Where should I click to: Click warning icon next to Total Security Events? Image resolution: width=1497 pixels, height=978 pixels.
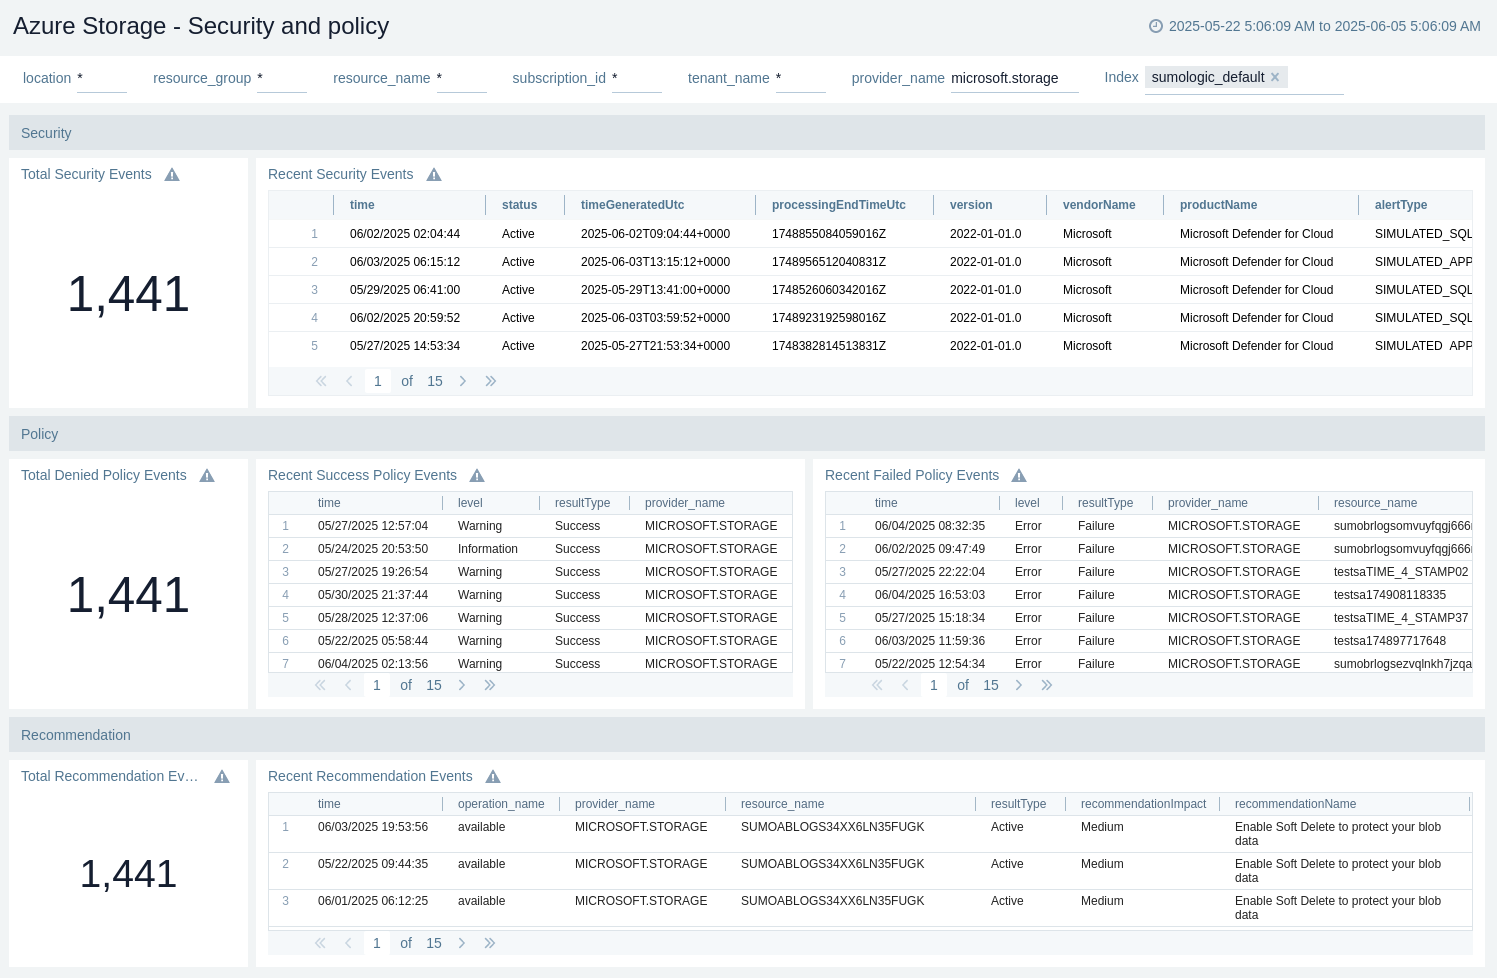pyautogui.click(x=172, y=175)
